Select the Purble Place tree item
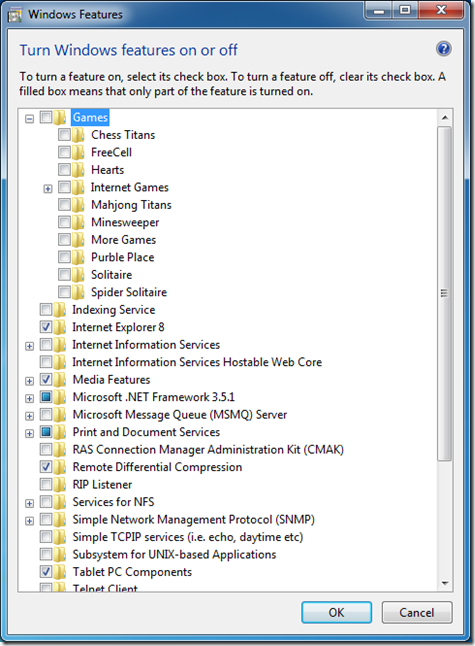 coord(123,257)
